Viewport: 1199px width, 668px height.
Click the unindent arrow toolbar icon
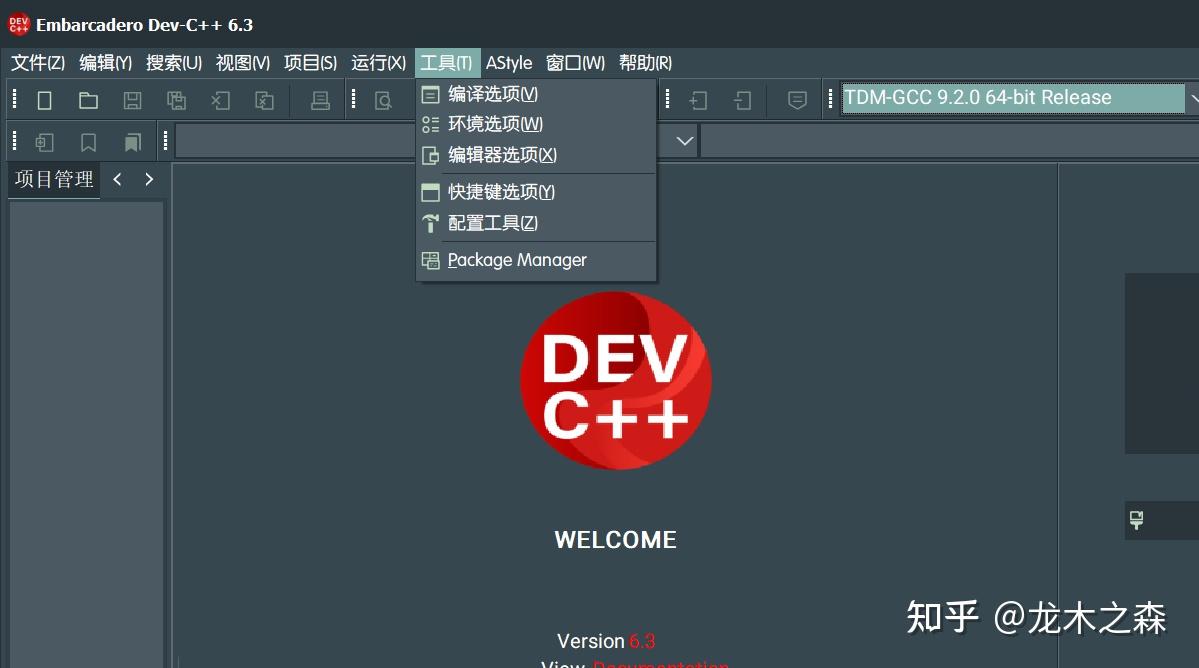(x=742, y=100)
